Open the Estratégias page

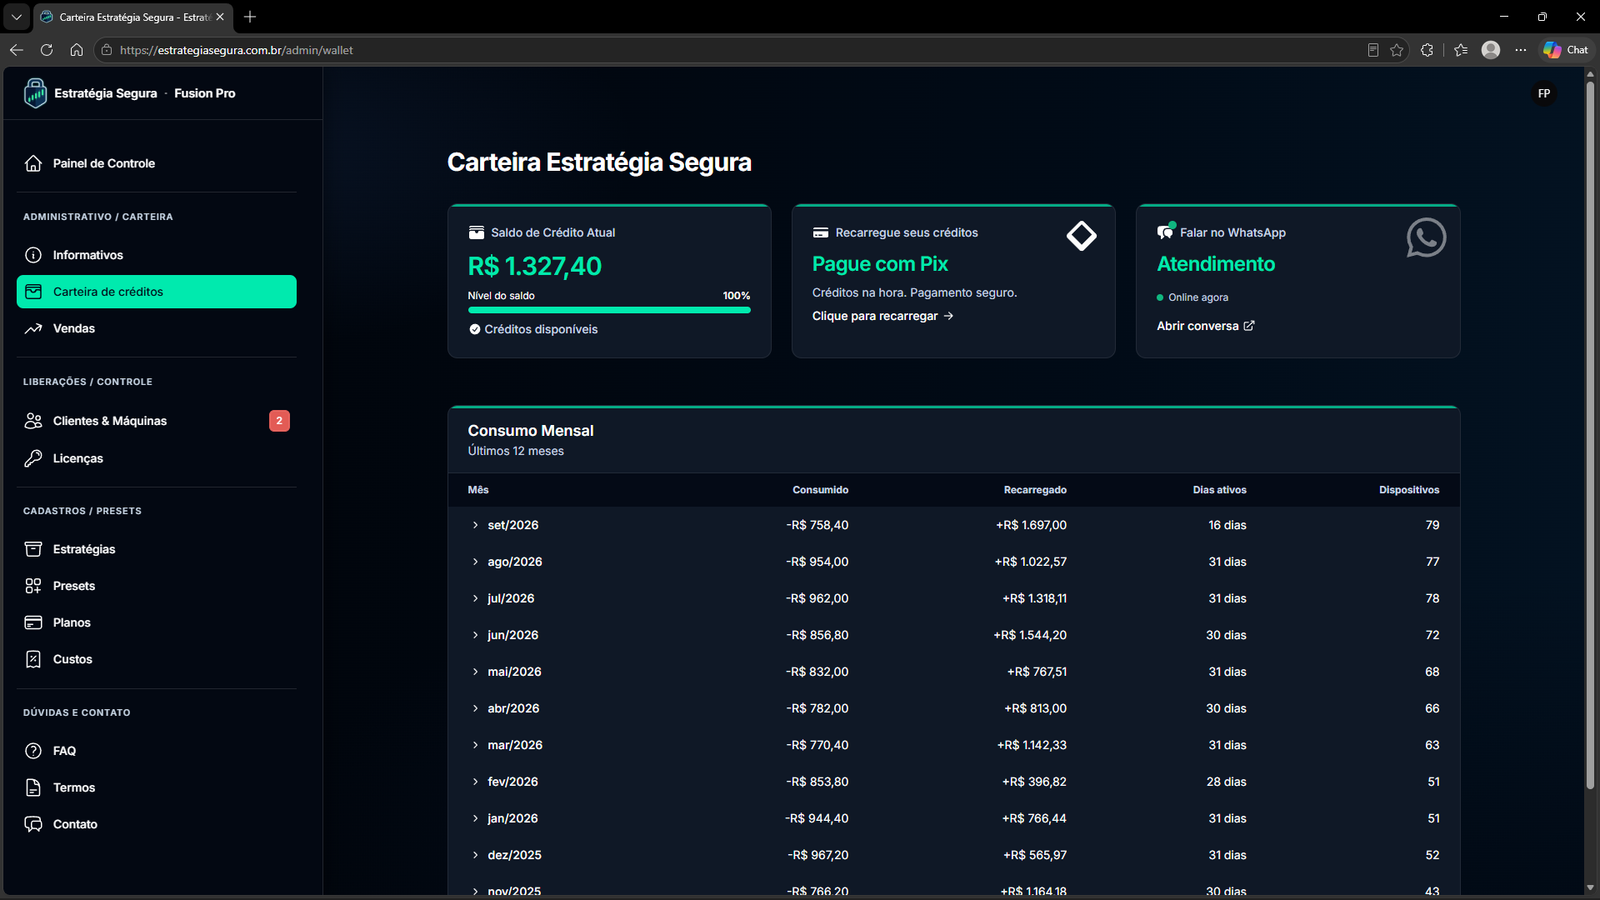coord(157,550)
